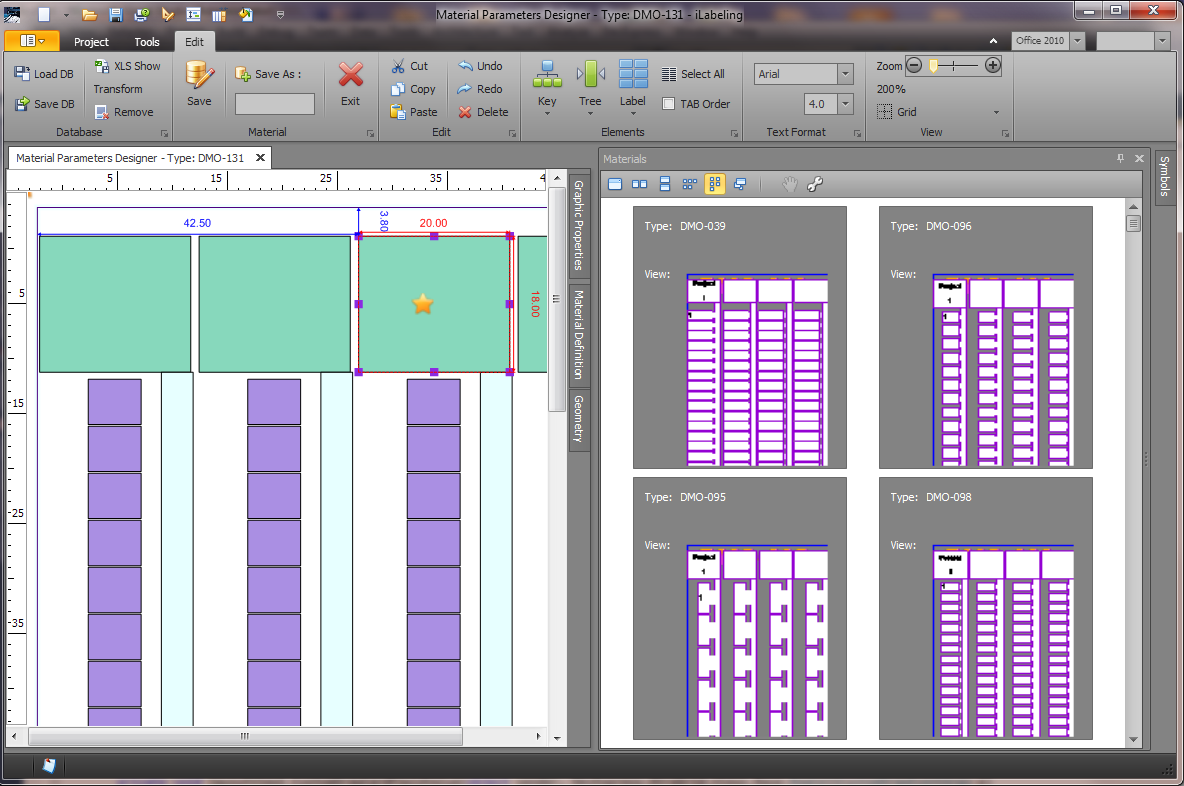Viewport: 1184px width, 786px height.
Task: Select the DMO-098 material thumbnail
Action: [985, 609]
